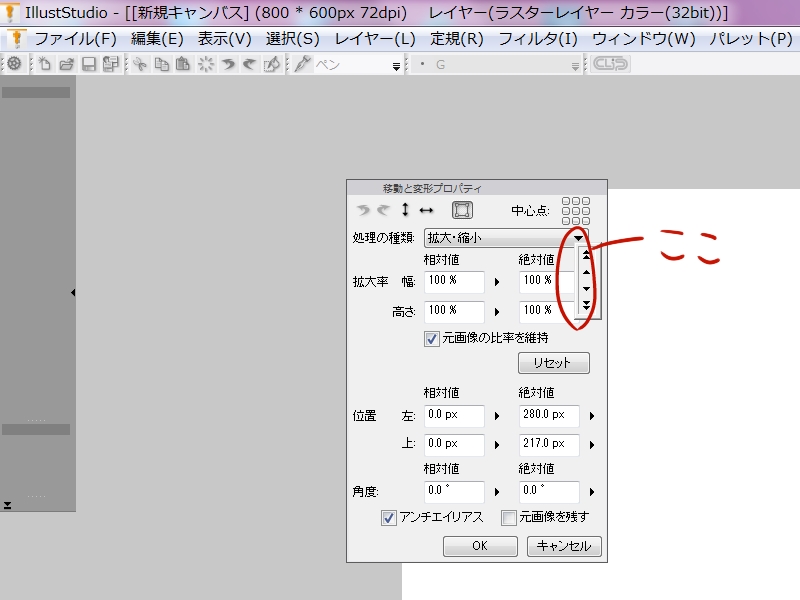Screen dimensions: 800x600
Task: Set 中心点 to the middle grid point
Action: pos(576,211)
